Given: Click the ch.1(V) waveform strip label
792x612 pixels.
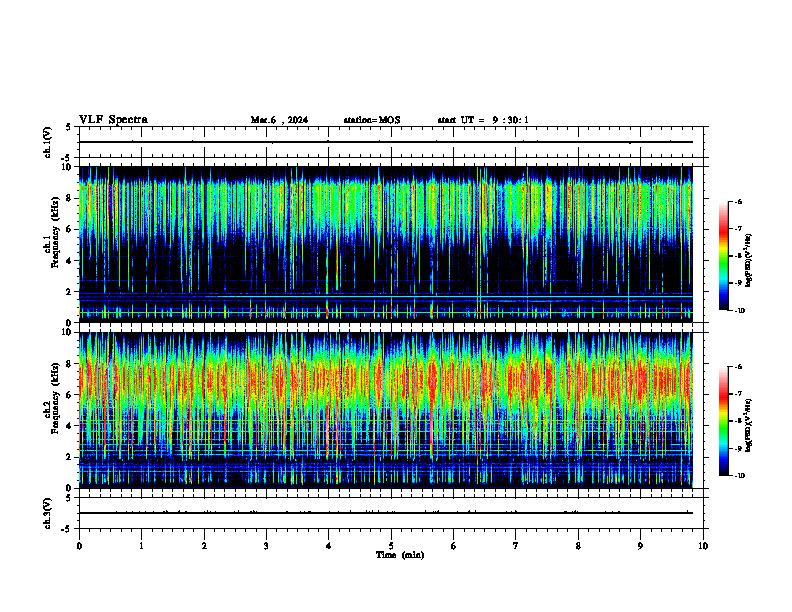Looking at the screenshot, I should (x=48, y=142).
